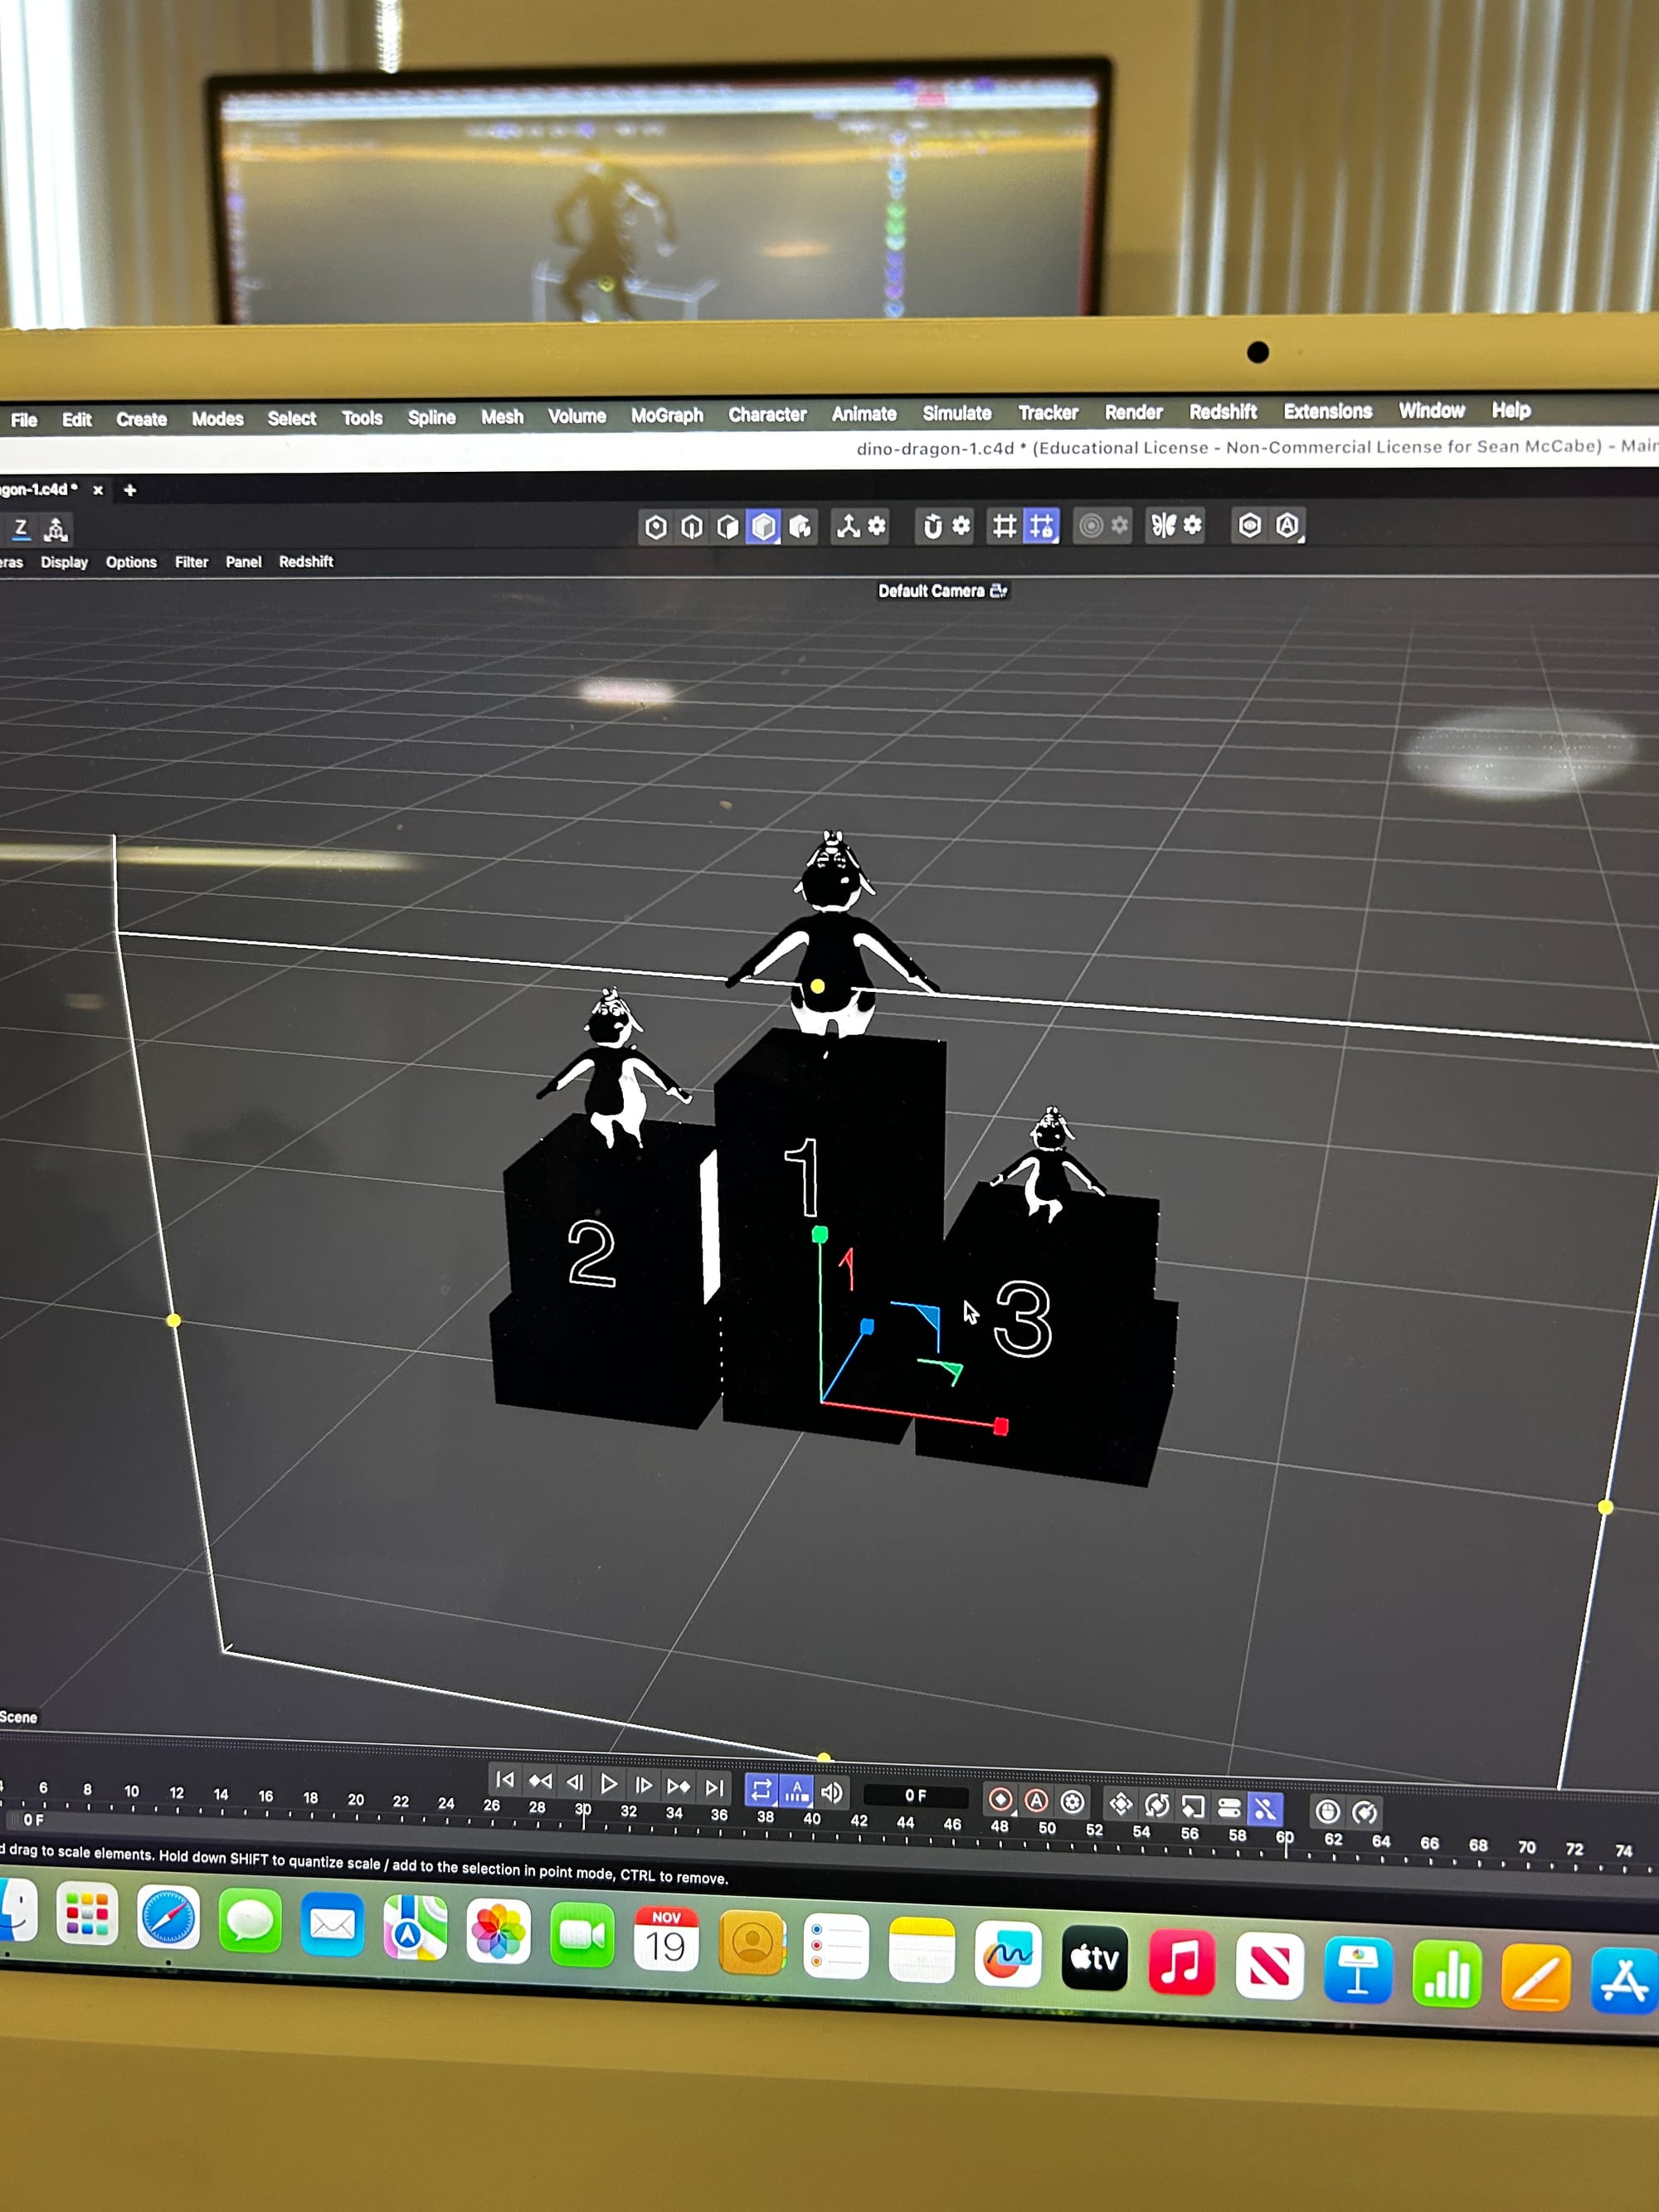Toggle the Enable Snap magnet icon
This screenshot has height=2212, width=1659.
932,526
